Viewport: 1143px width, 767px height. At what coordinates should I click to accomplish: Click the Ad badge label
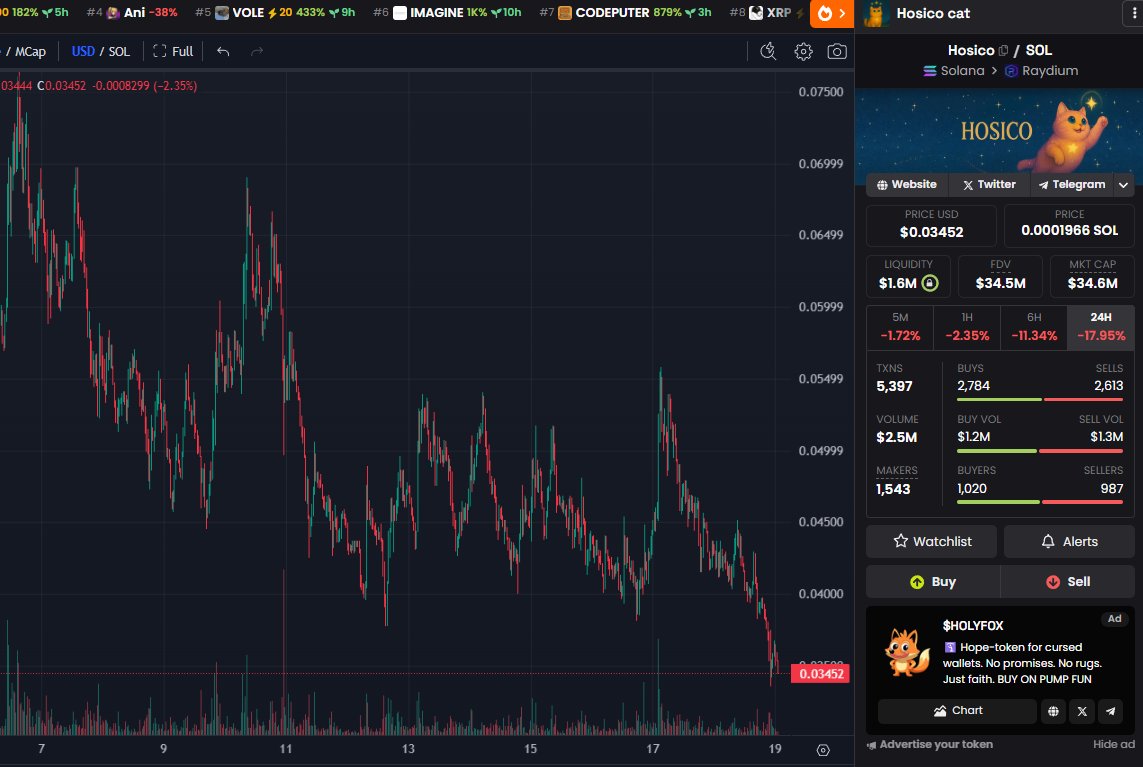1115,619
